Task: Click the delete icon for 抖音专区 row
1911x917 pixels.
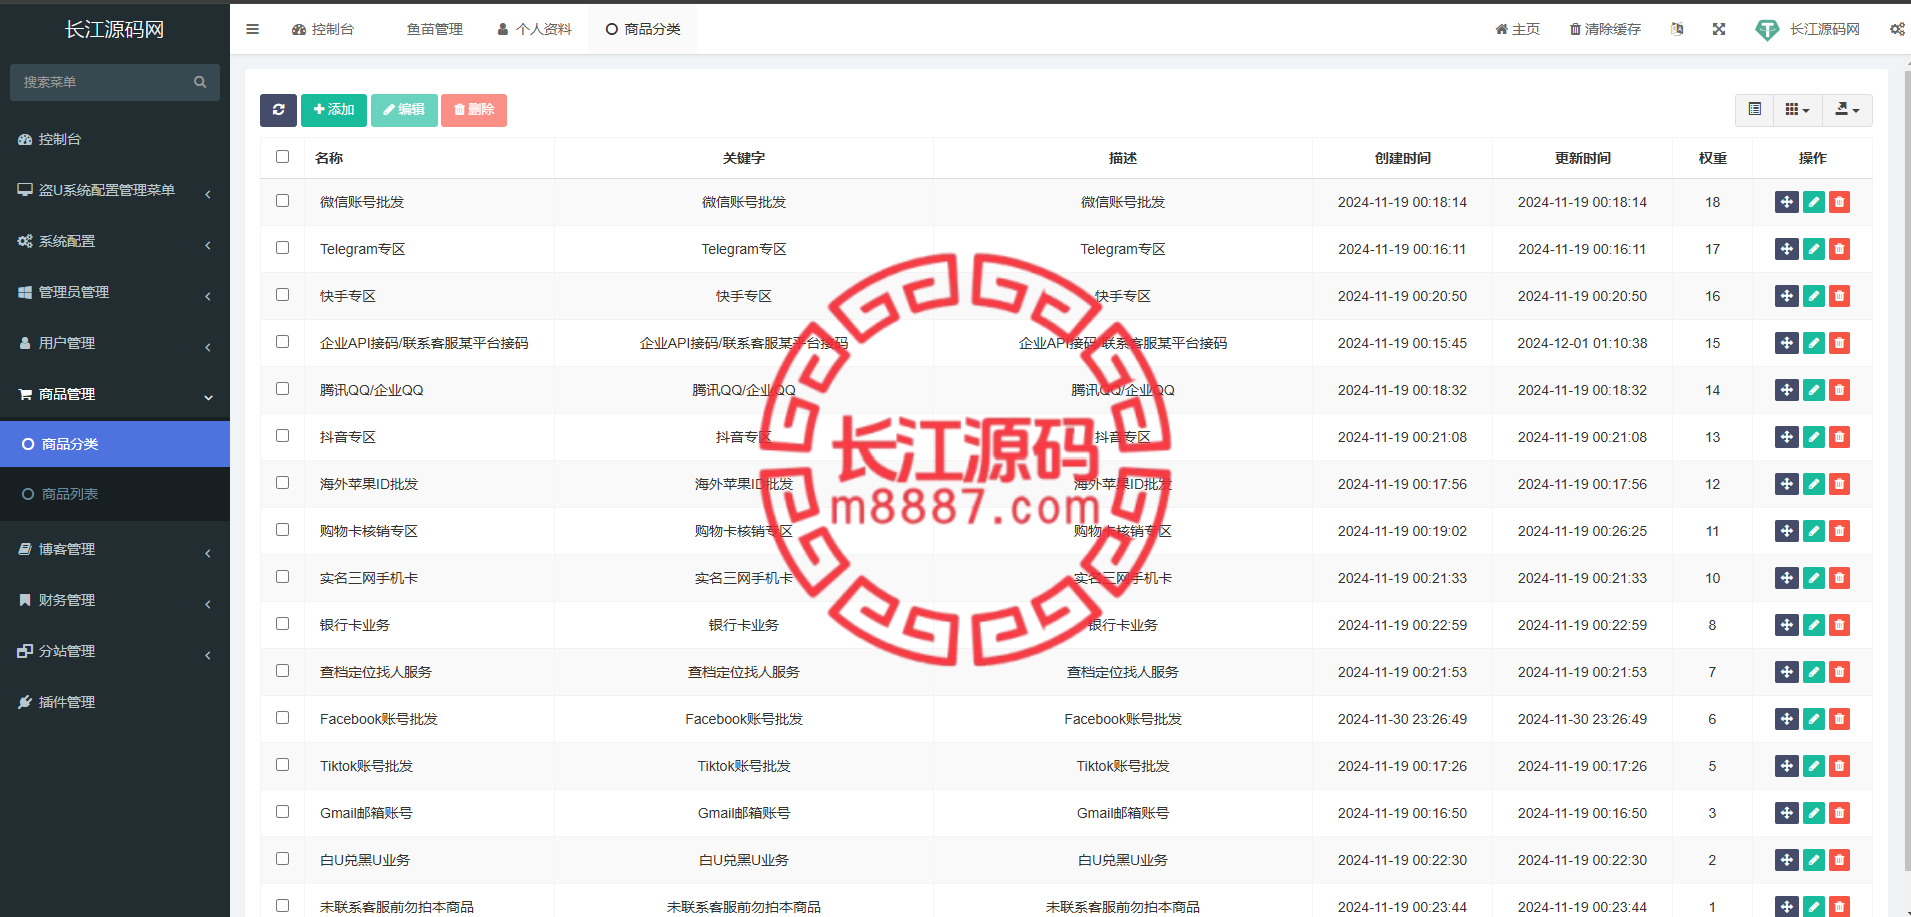Action: click(1839, 437)
